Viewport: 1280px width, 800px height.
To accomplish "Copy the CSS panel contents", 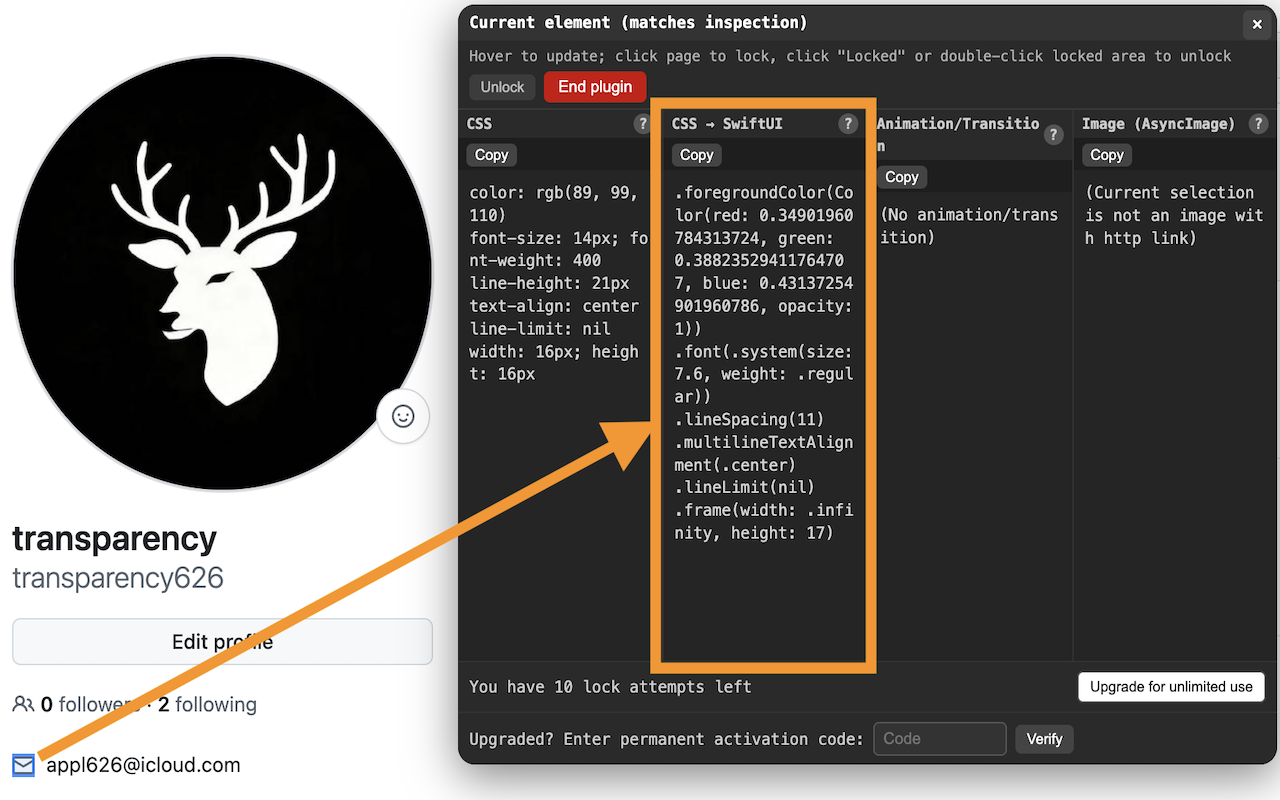I will [x=491, y=154].
